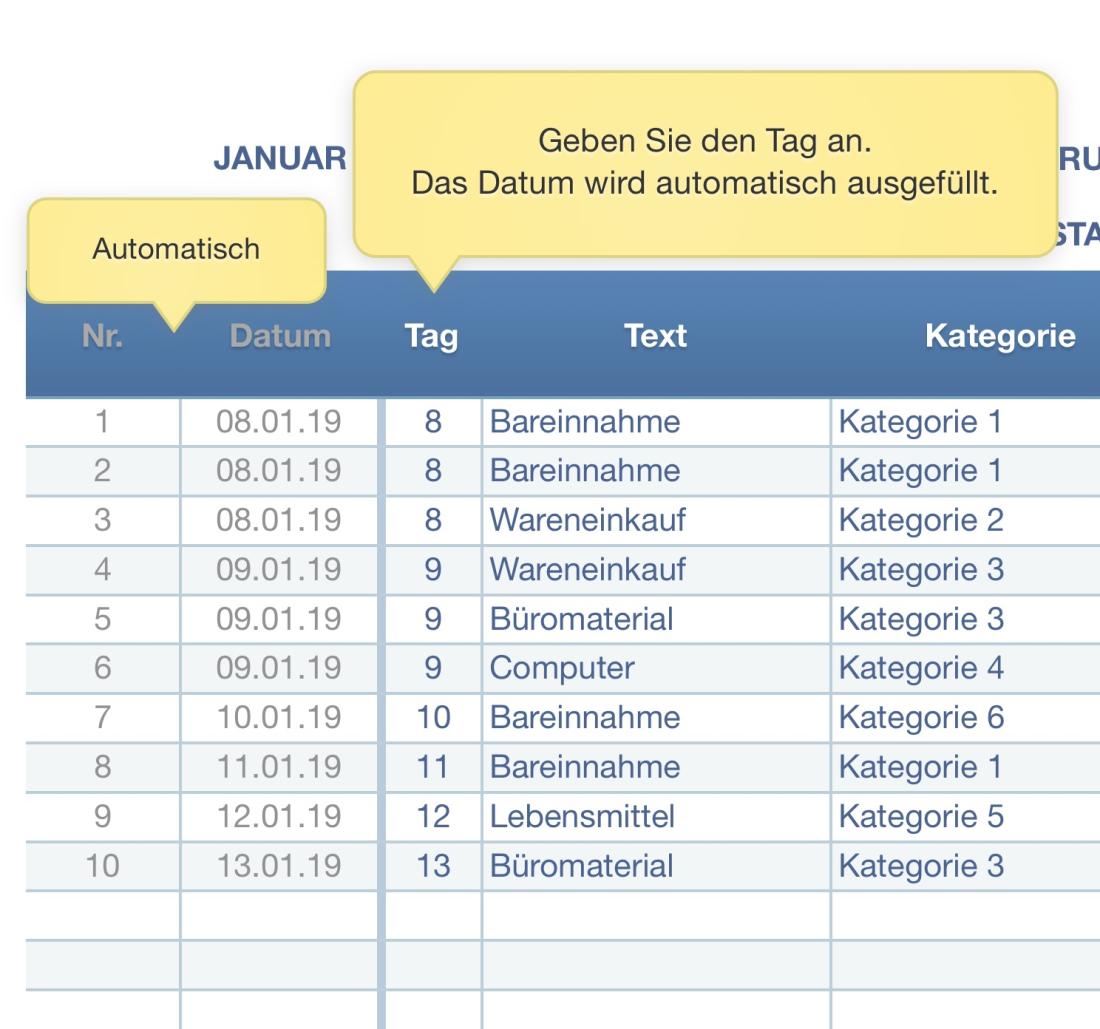Select Büromaterial in row 5
Viewport: 1100px width, 1029px height.
pos(580,618)
